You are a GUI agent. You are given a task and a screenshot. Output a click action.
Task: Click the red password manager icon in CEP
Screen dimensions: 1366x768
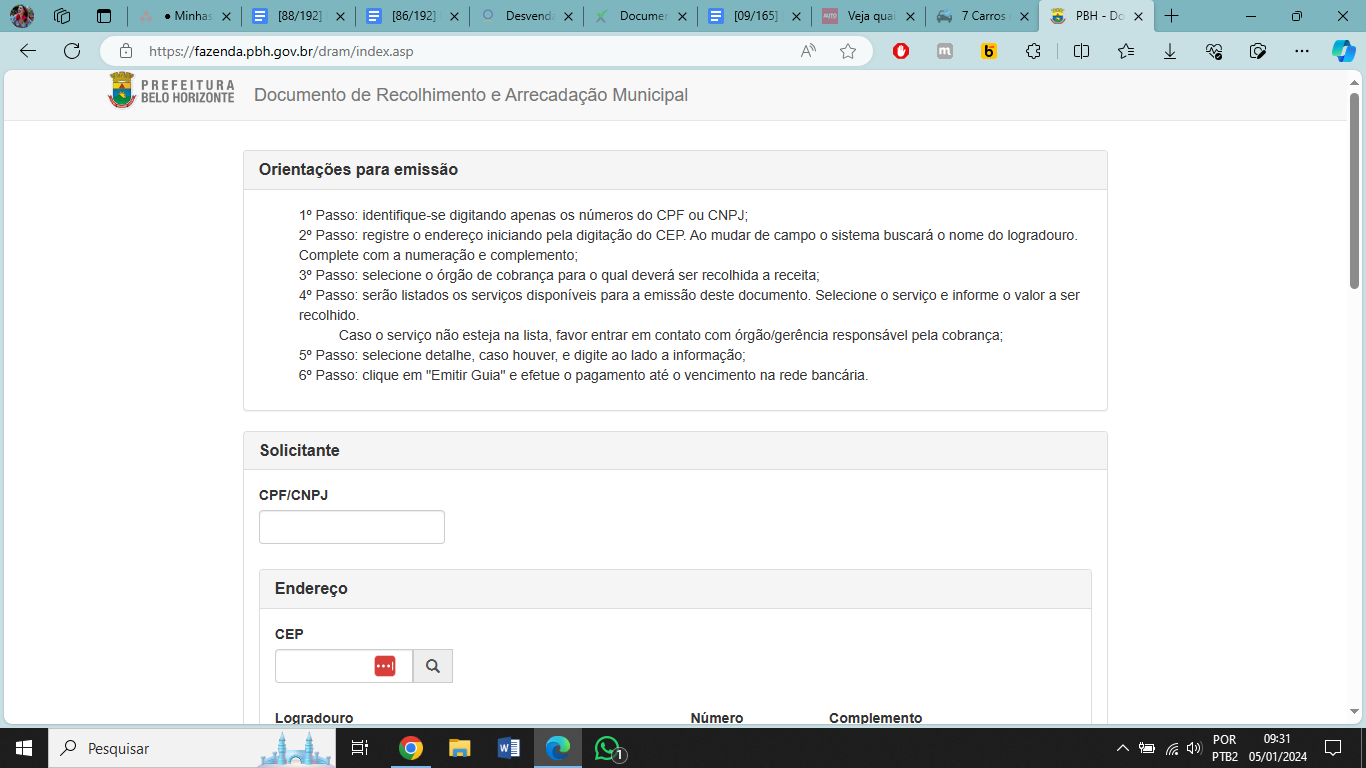coord(385,666)
